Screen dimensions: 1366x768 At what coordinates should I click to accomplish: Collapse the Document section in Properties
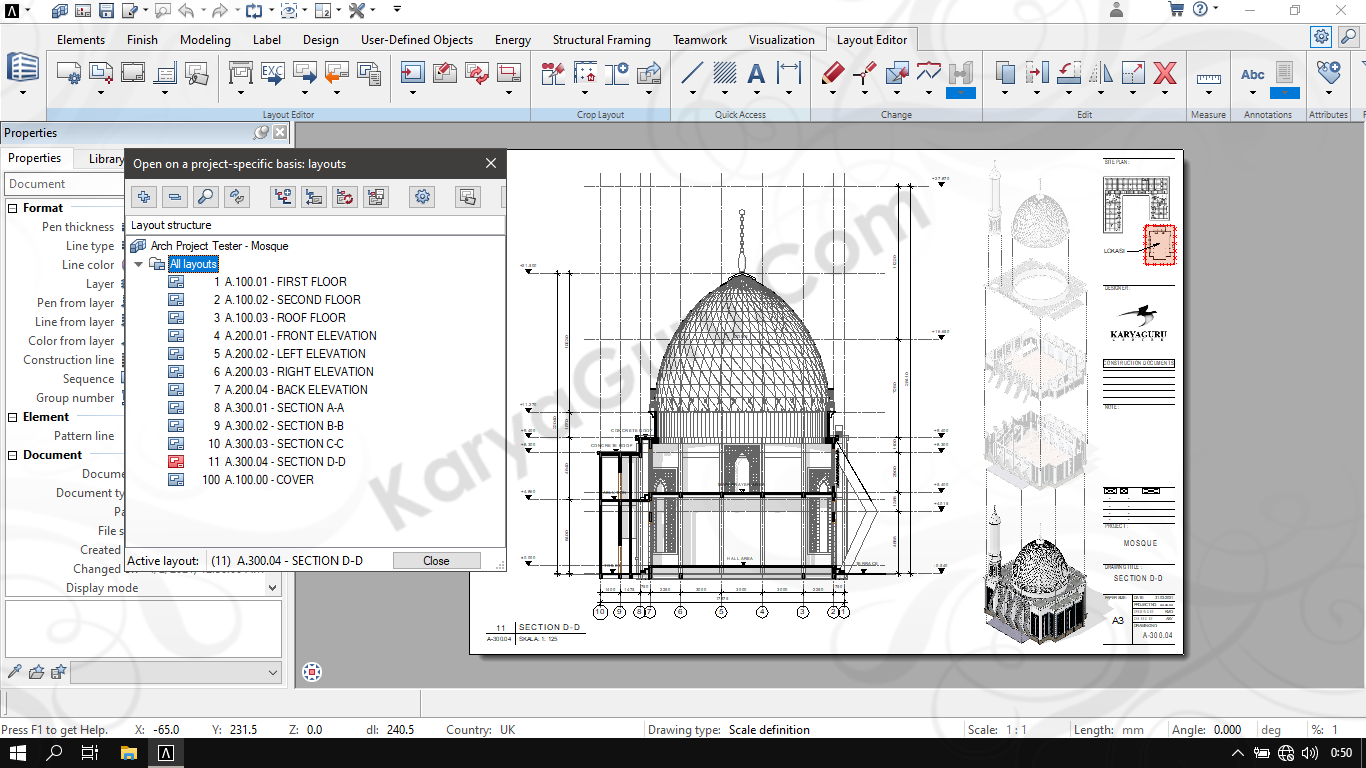click(13, 455)
